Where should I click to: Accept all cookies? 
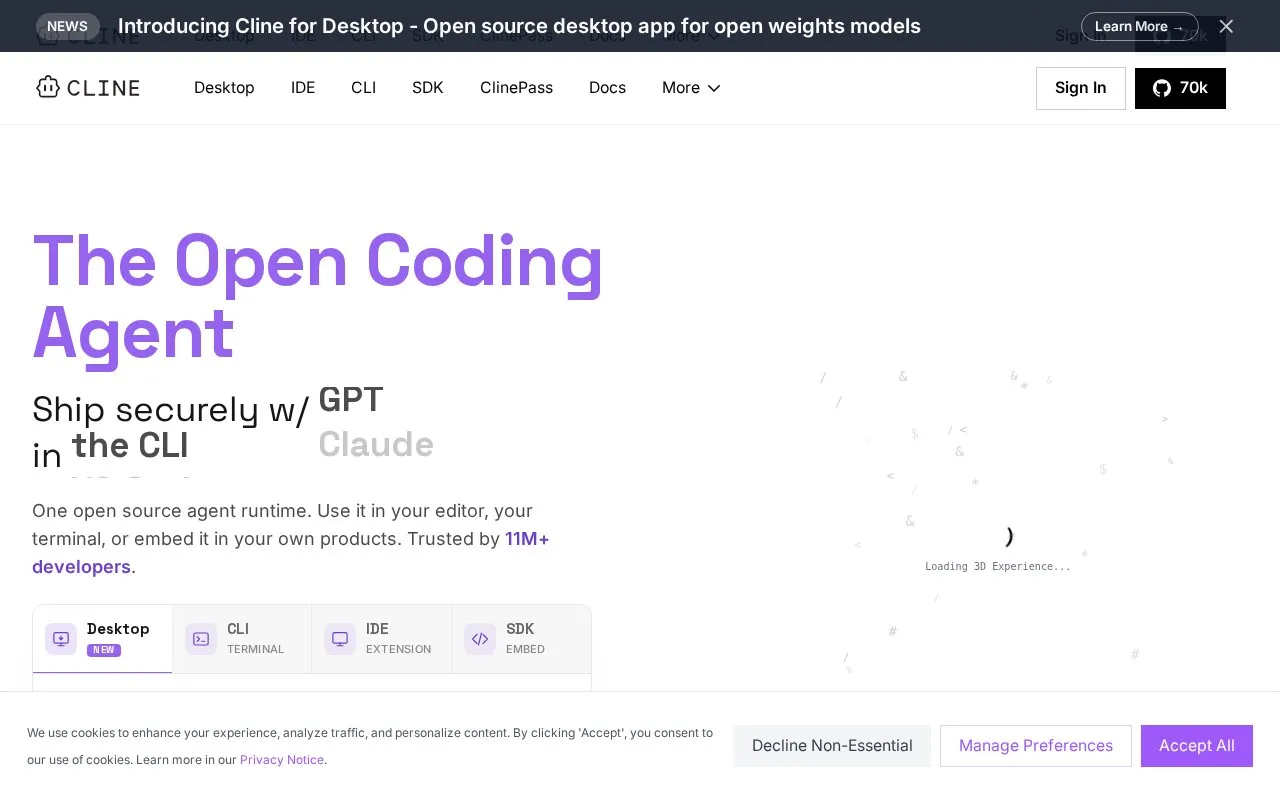pyautogui.click(x=1197, y=746)
